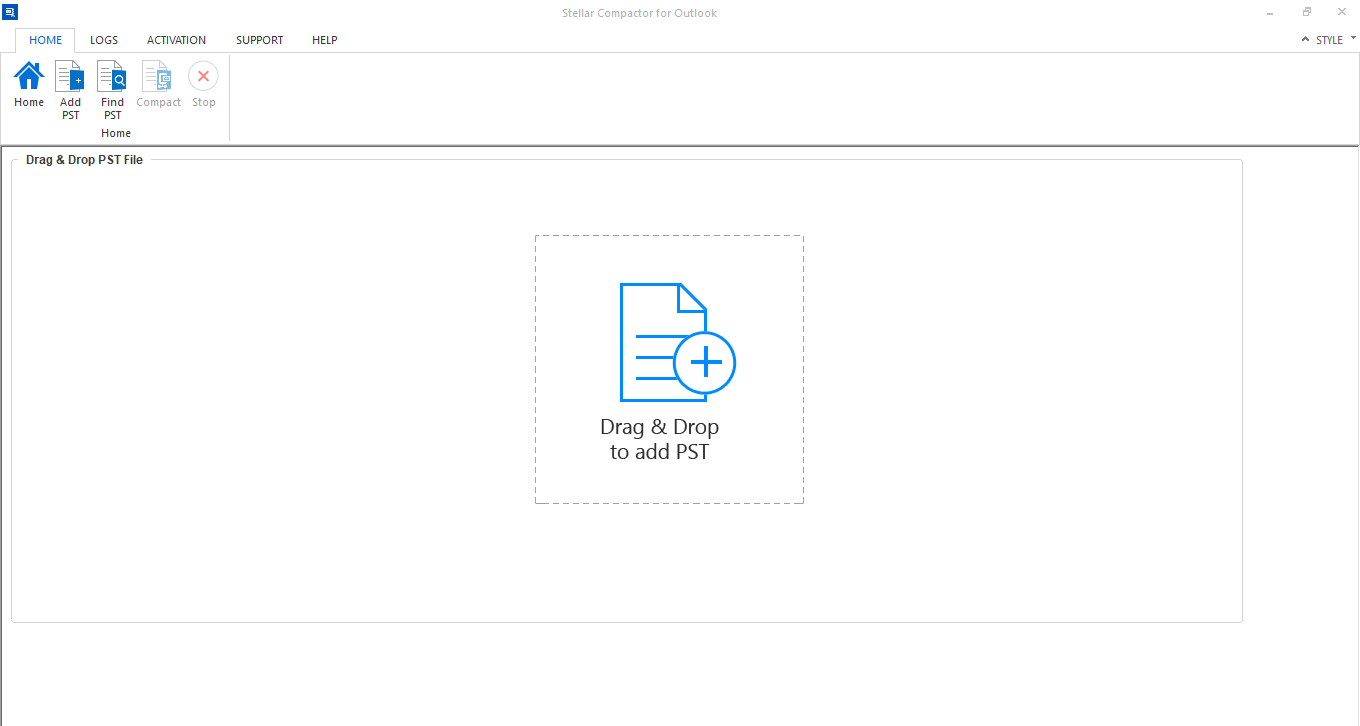Click the small down arrow beside STYLE
The image size is (1360, 726).
1353,38
